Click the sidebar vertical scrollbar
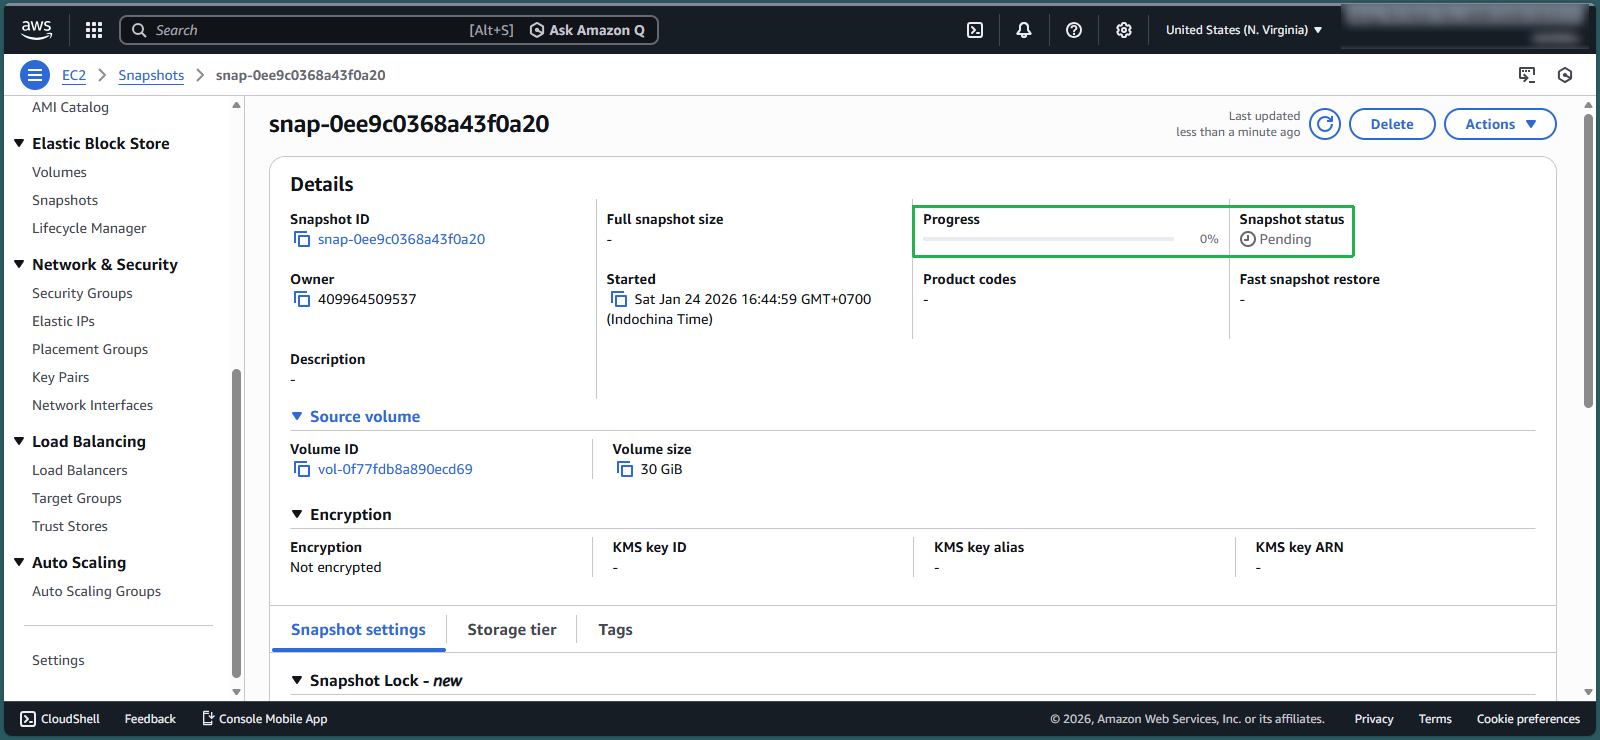 click(x=236, y=523)
